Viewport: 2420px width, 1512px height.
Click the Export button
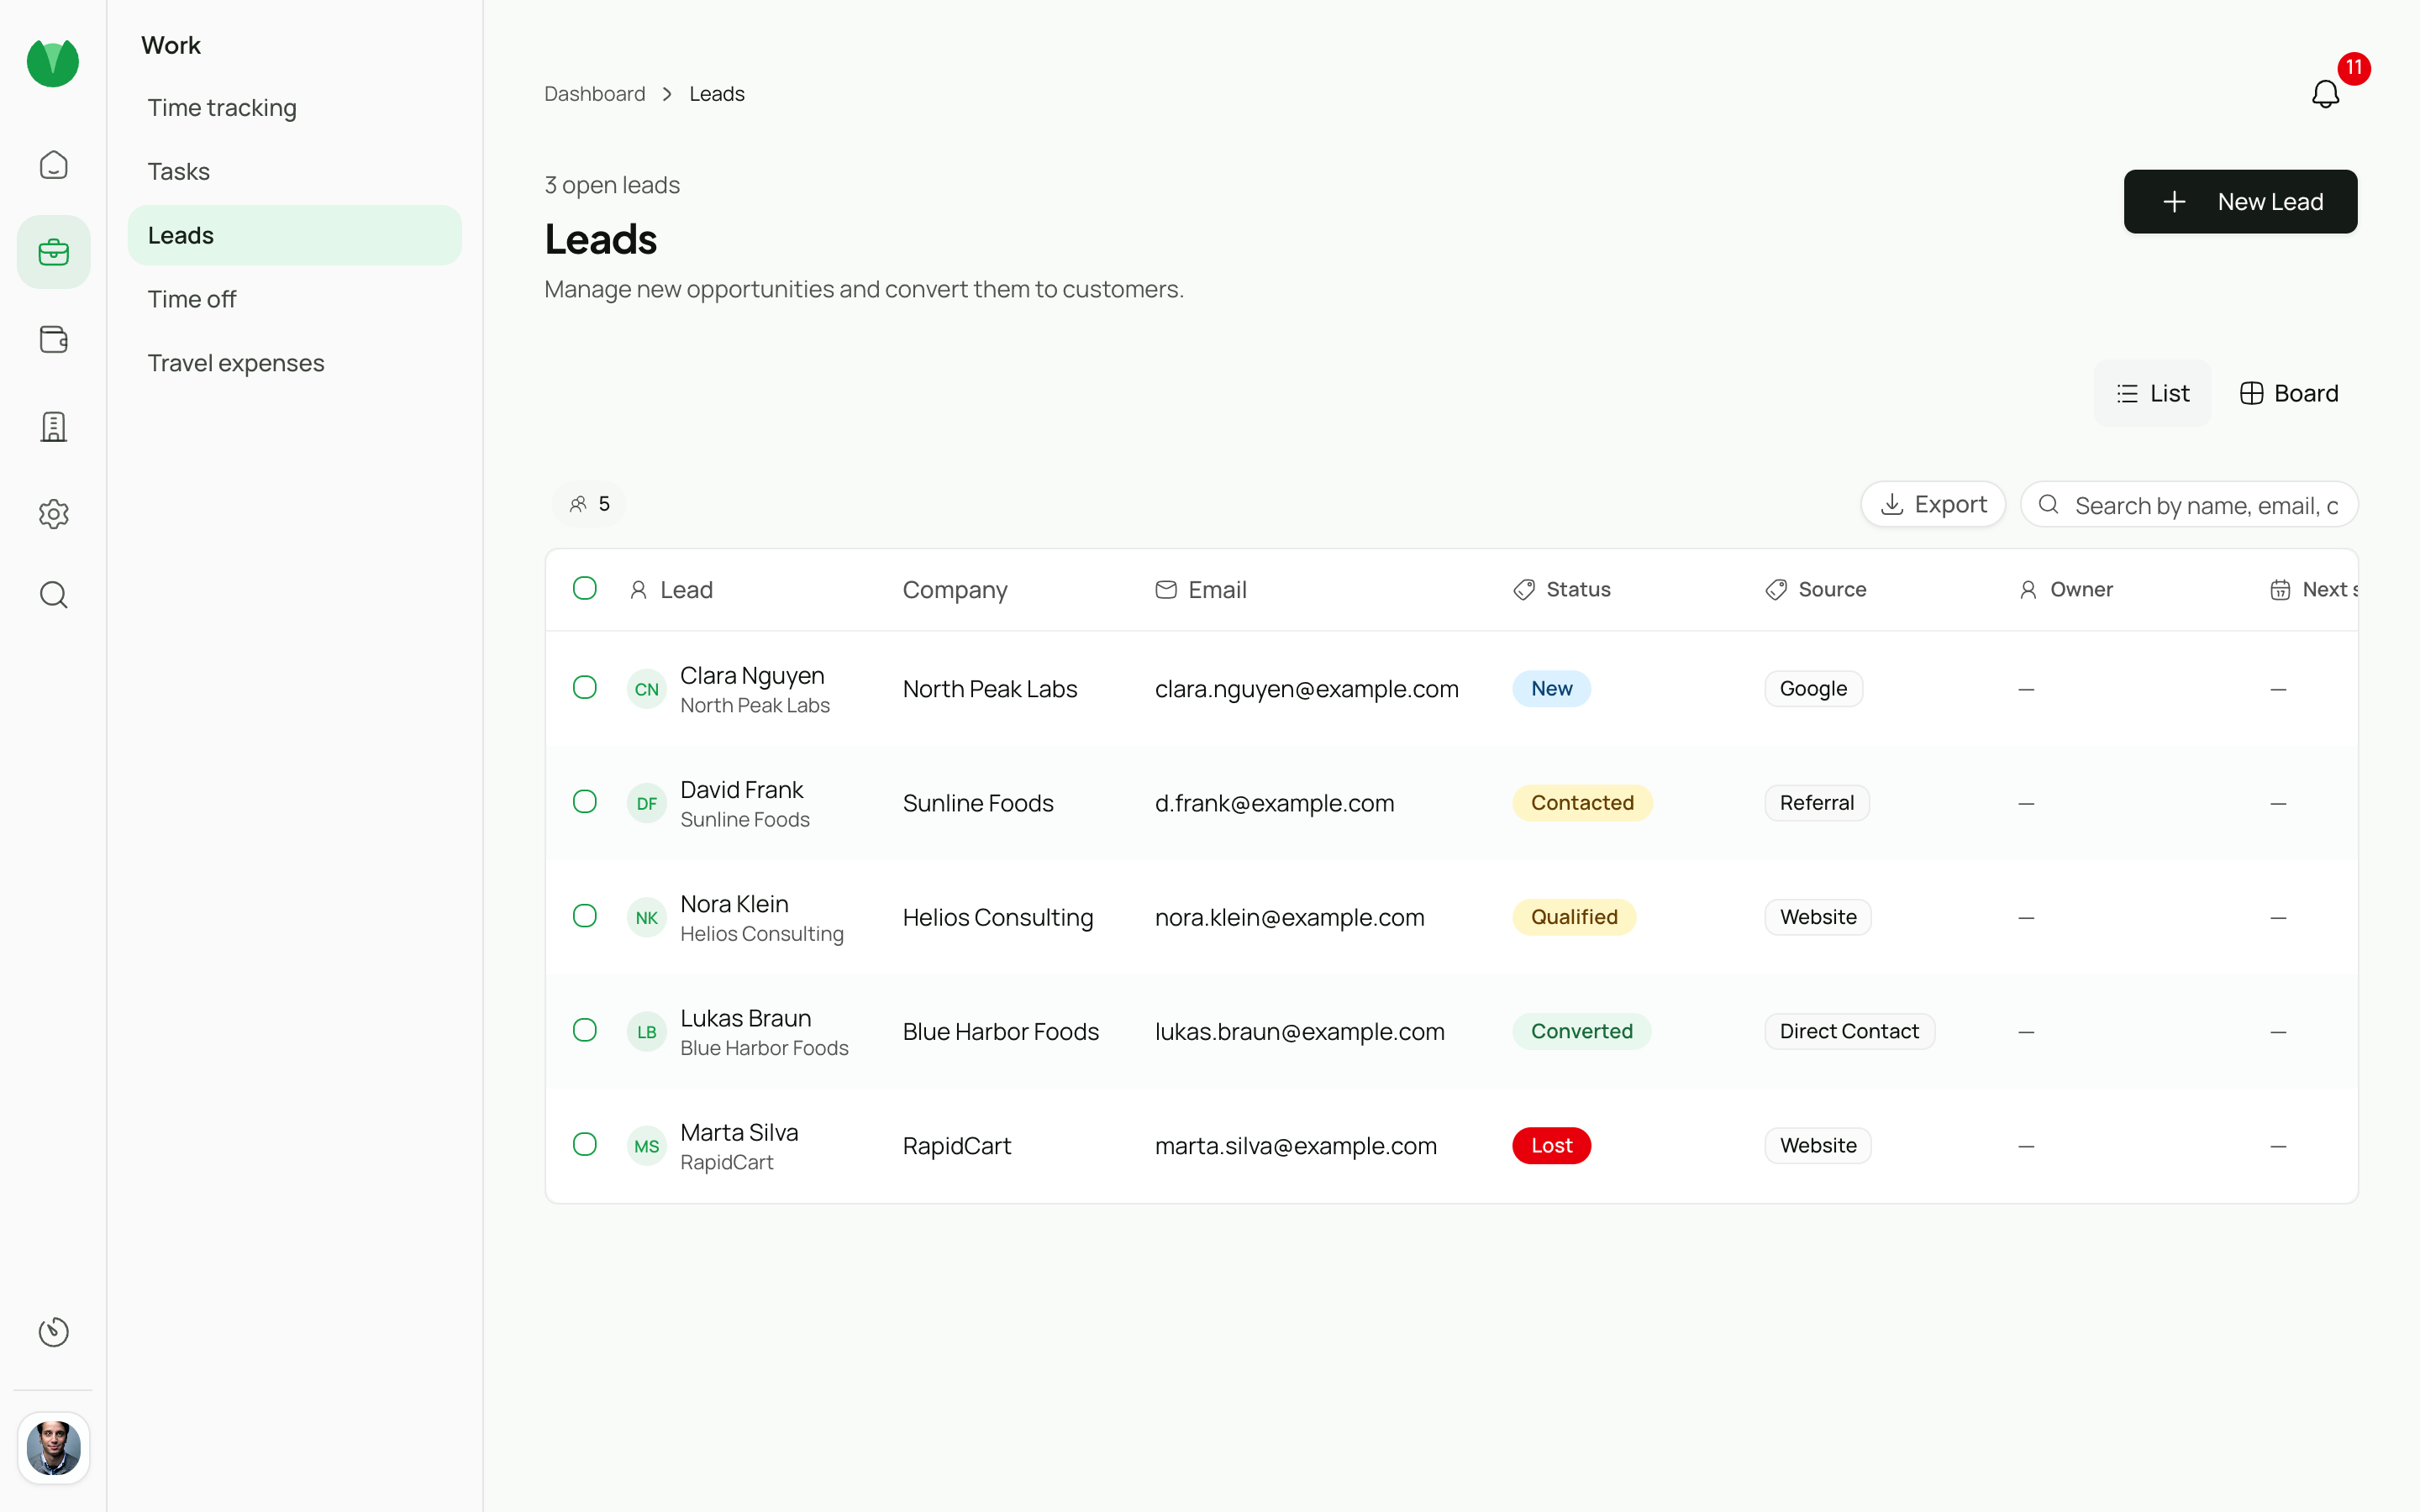click(x=1933, y=504)
